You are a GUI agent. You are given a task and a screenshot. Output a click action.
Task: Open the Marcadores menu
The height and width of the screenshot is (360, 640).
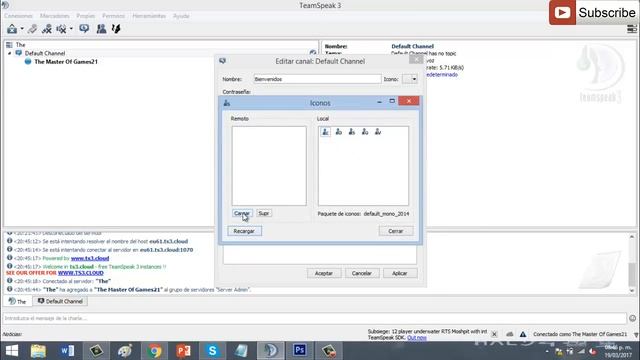click(55, 16)
